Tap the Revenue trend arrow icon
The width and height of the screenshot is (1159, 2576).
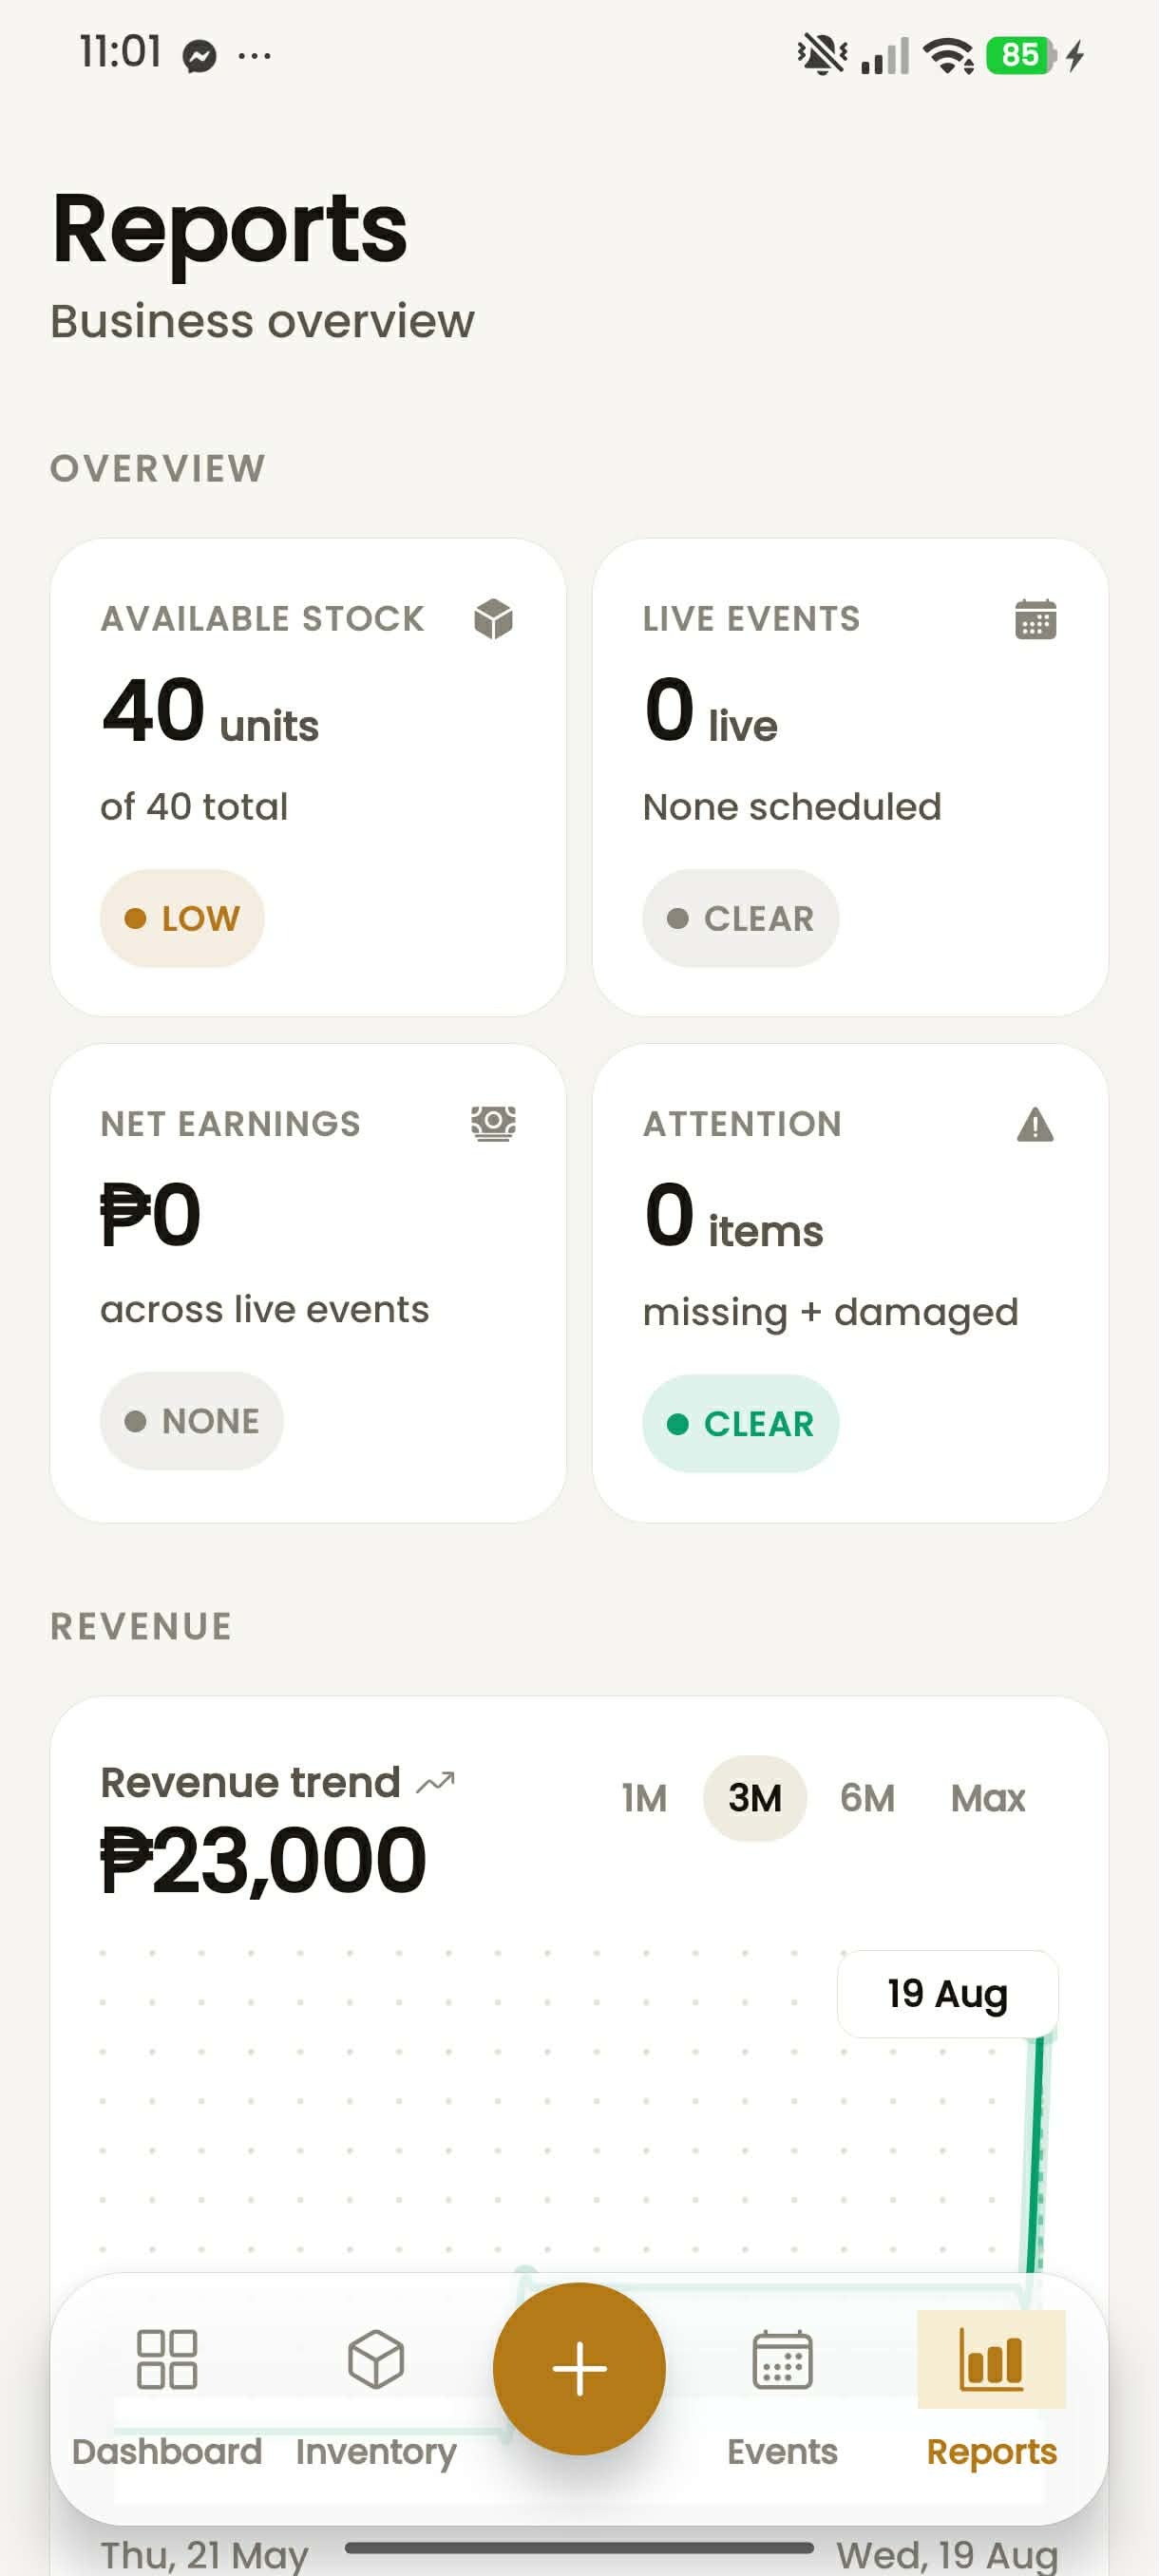click(x=436, y=1782)
